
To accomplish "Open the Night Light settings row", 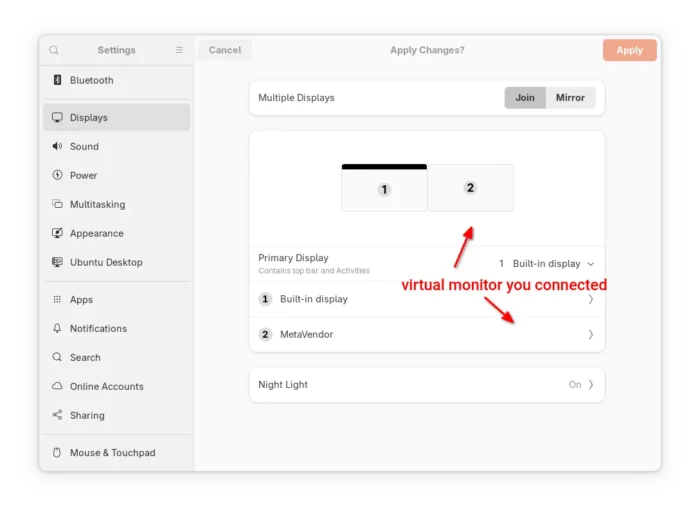I will pos(426,384).
